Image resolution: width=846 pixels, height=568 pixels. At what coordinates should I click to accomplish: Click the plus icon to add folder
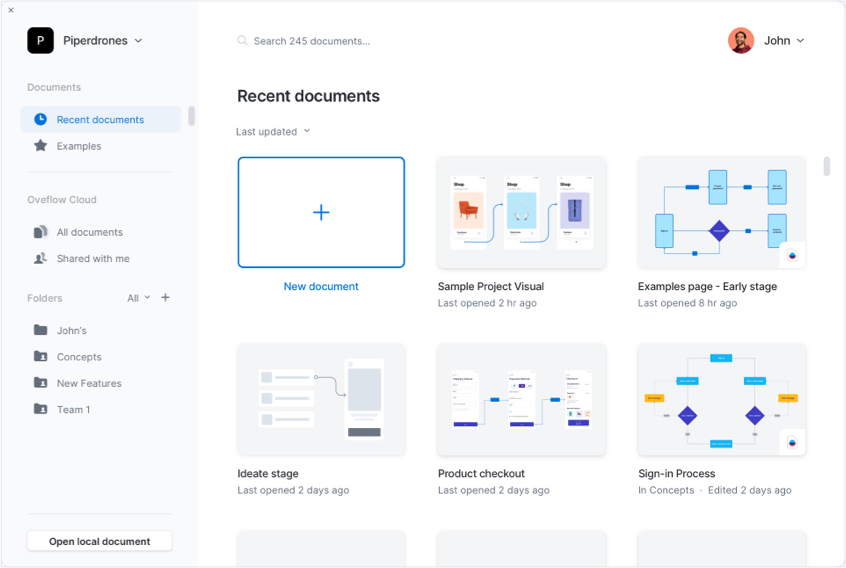pos(165,297)
